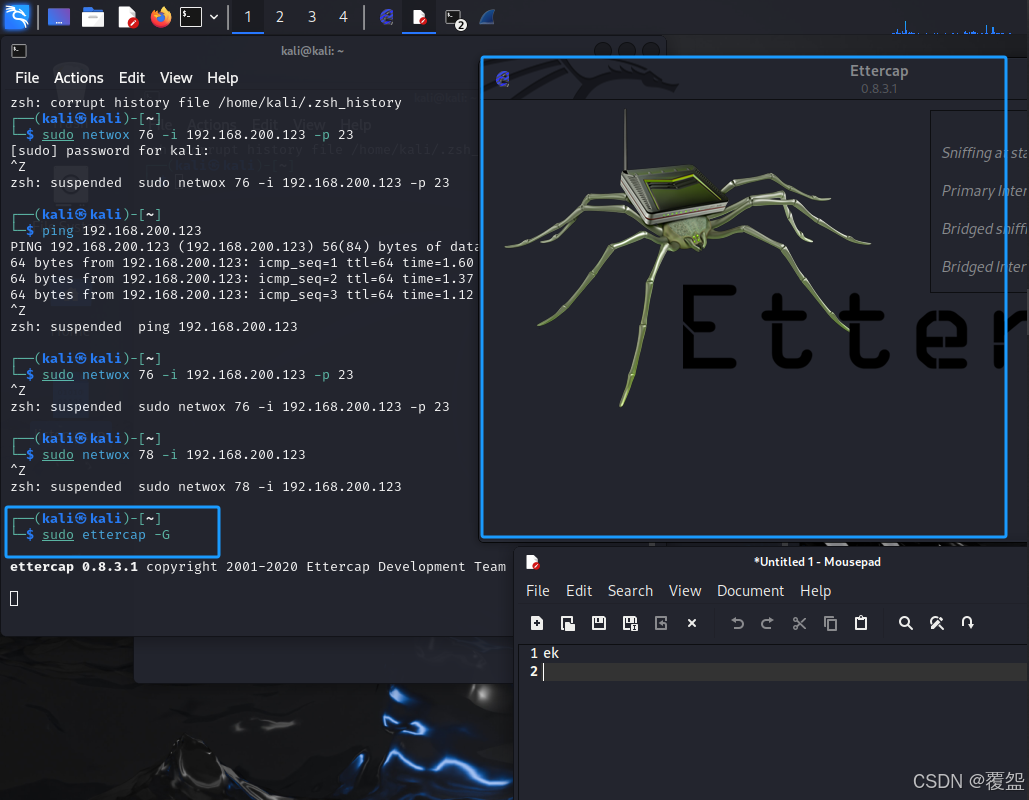Open Find and Replace toolbar icon
This screenshot has height=800, width=1029.
point(936,623)
